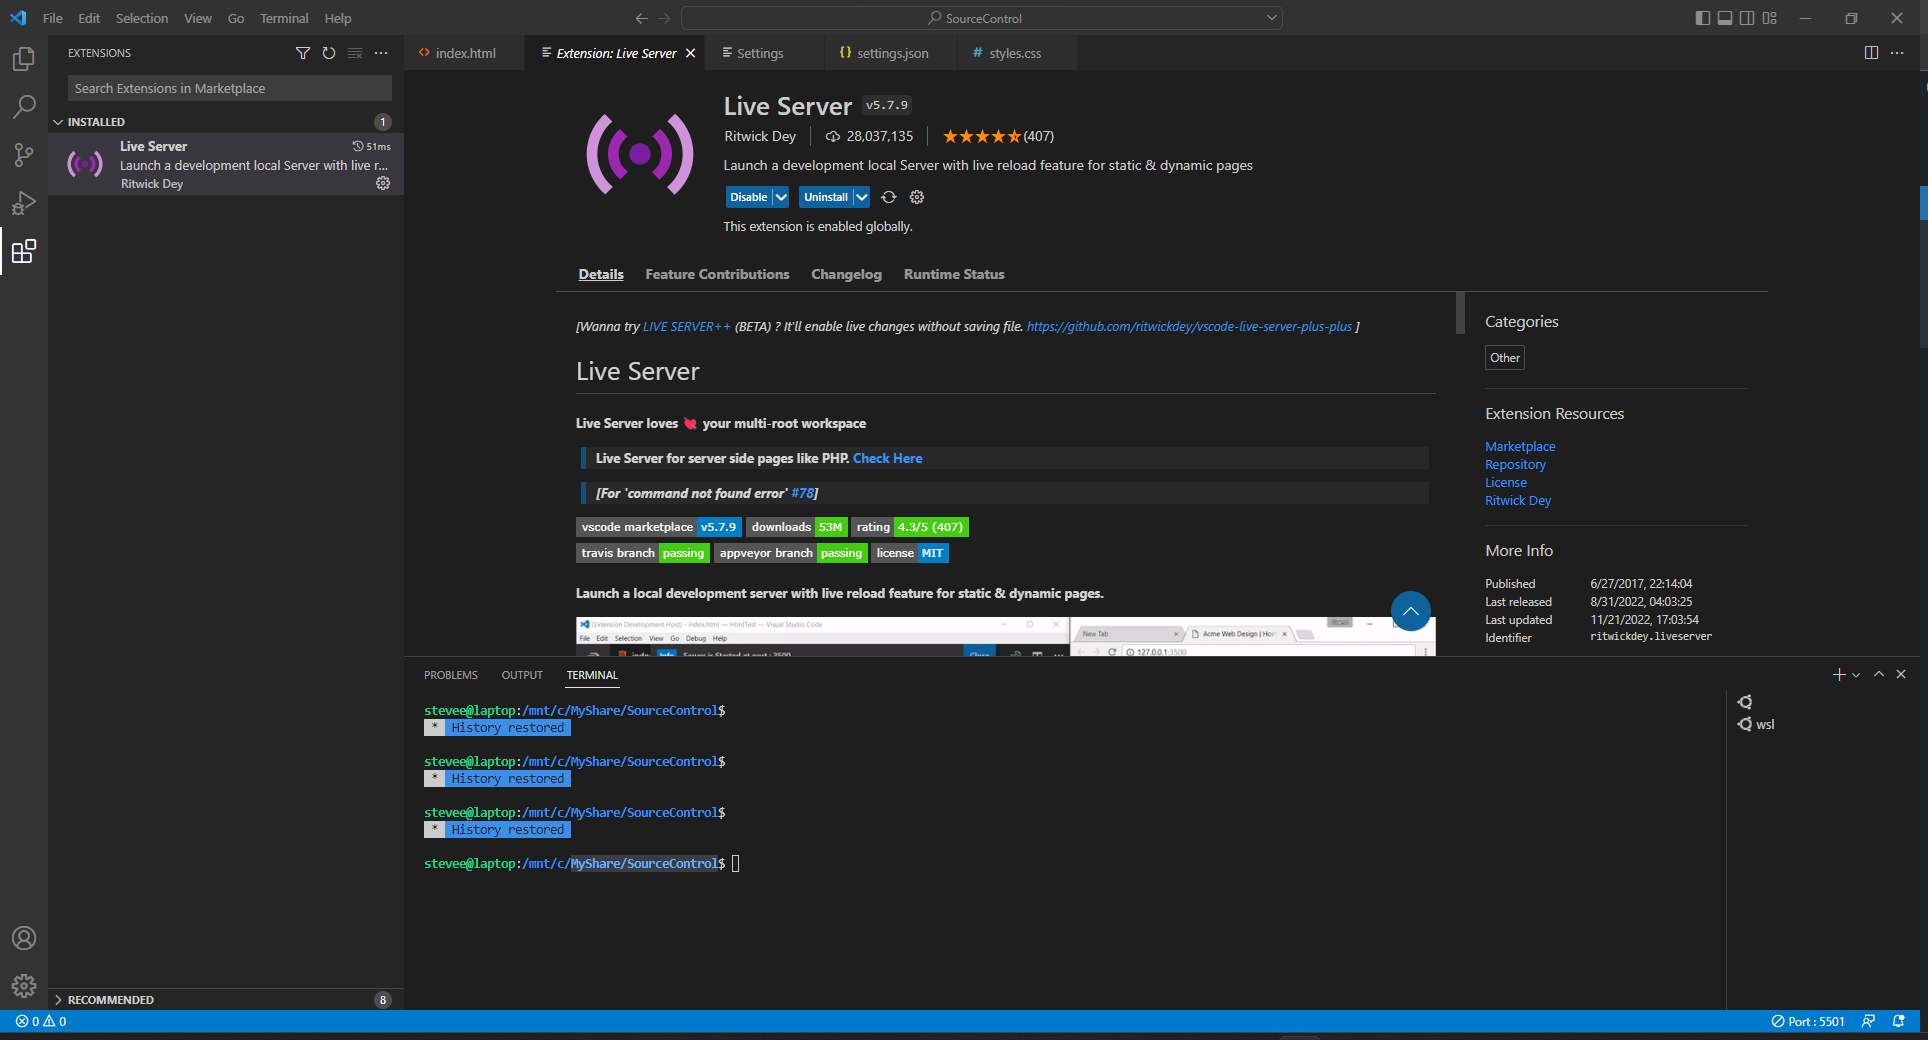Click the Uninstall button
Viewport: 1928px width, 1040px height.
click(x=825, y=197)
